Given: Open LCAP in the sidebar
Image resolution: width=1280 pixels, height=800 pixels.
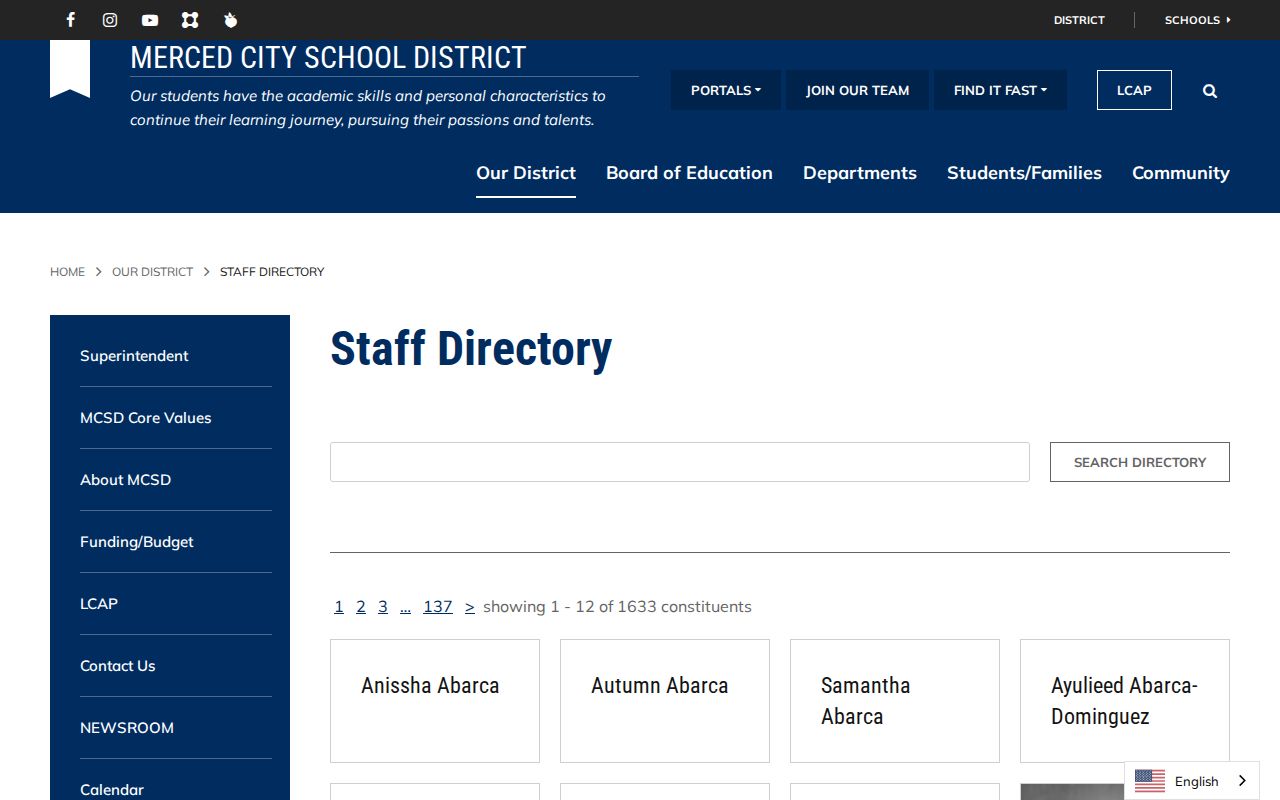Looking at the screenshot, I should 99,604.
